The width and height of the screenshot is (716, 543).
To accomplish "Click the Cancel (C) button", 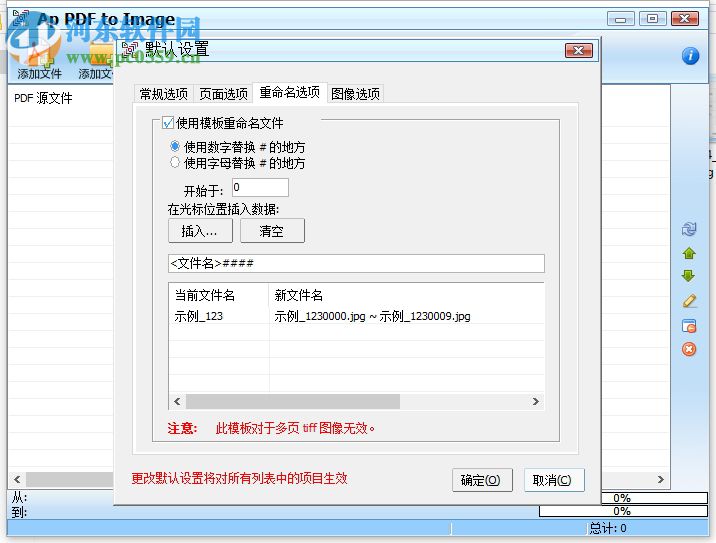I will coord(554,480).
